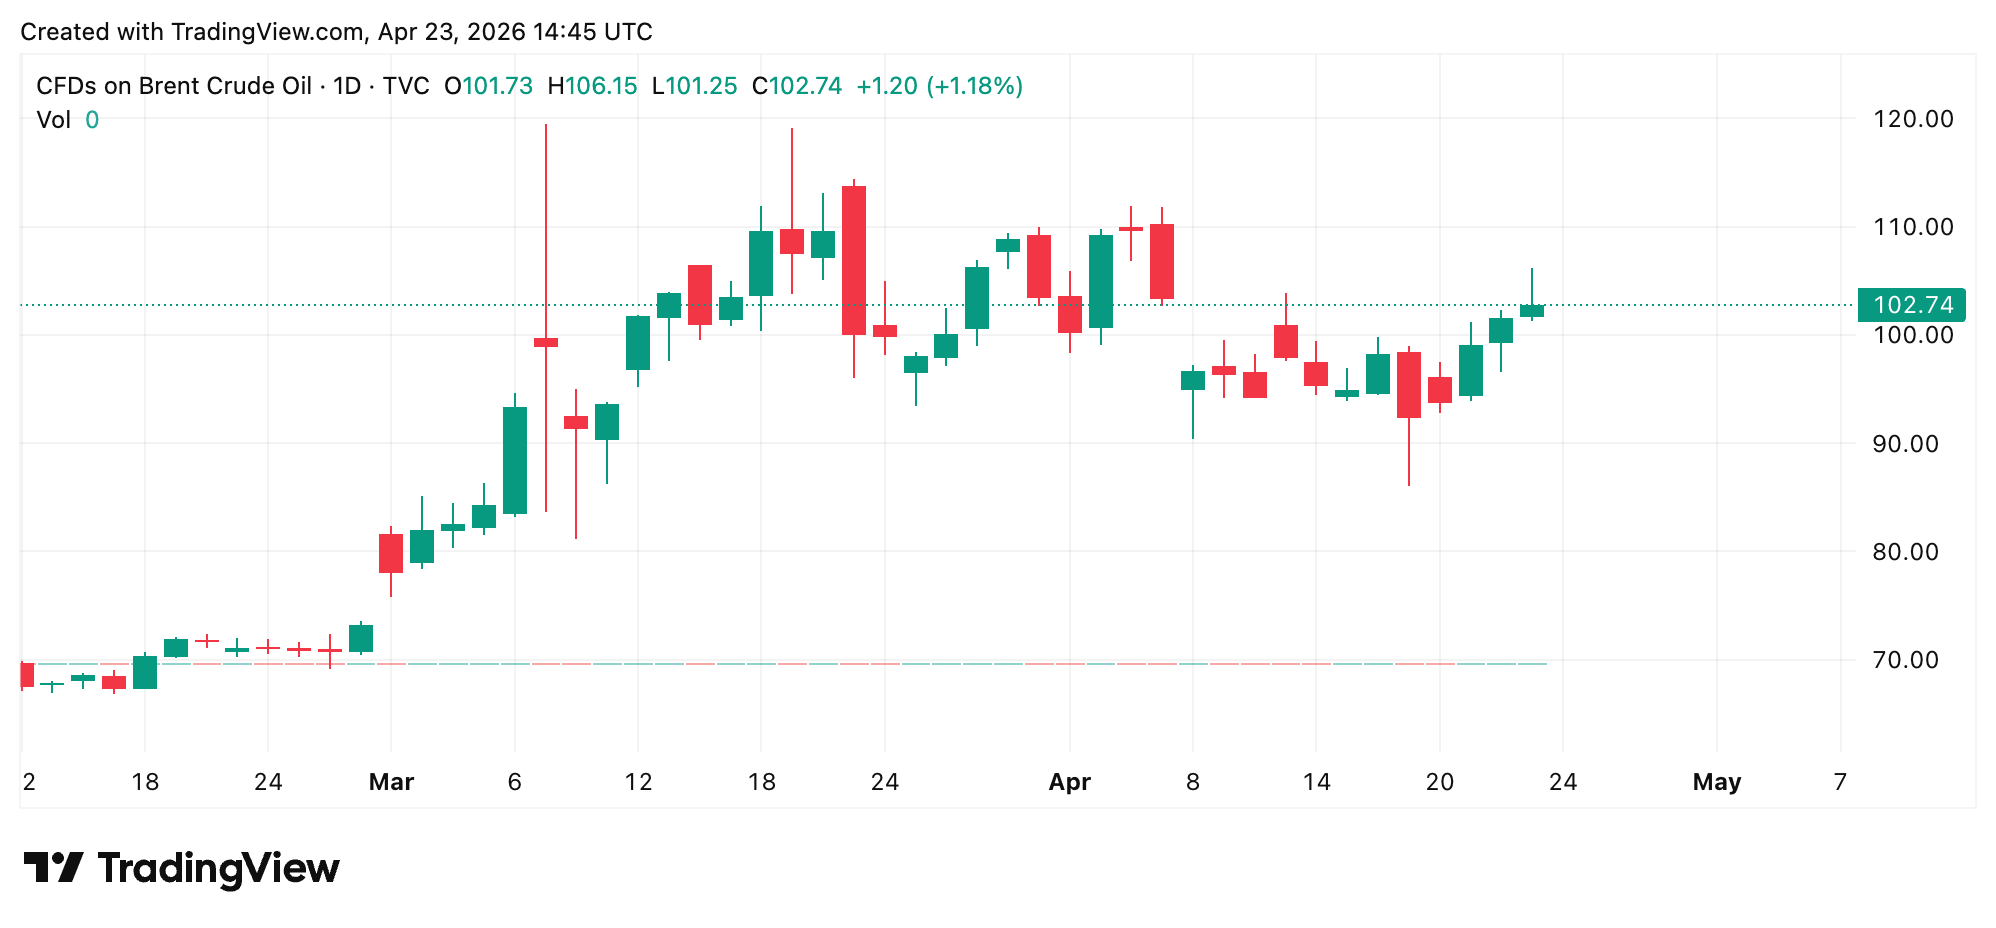Click the TradingView logo icon
The image size is (1996, 928).
[x=52, y=867]
